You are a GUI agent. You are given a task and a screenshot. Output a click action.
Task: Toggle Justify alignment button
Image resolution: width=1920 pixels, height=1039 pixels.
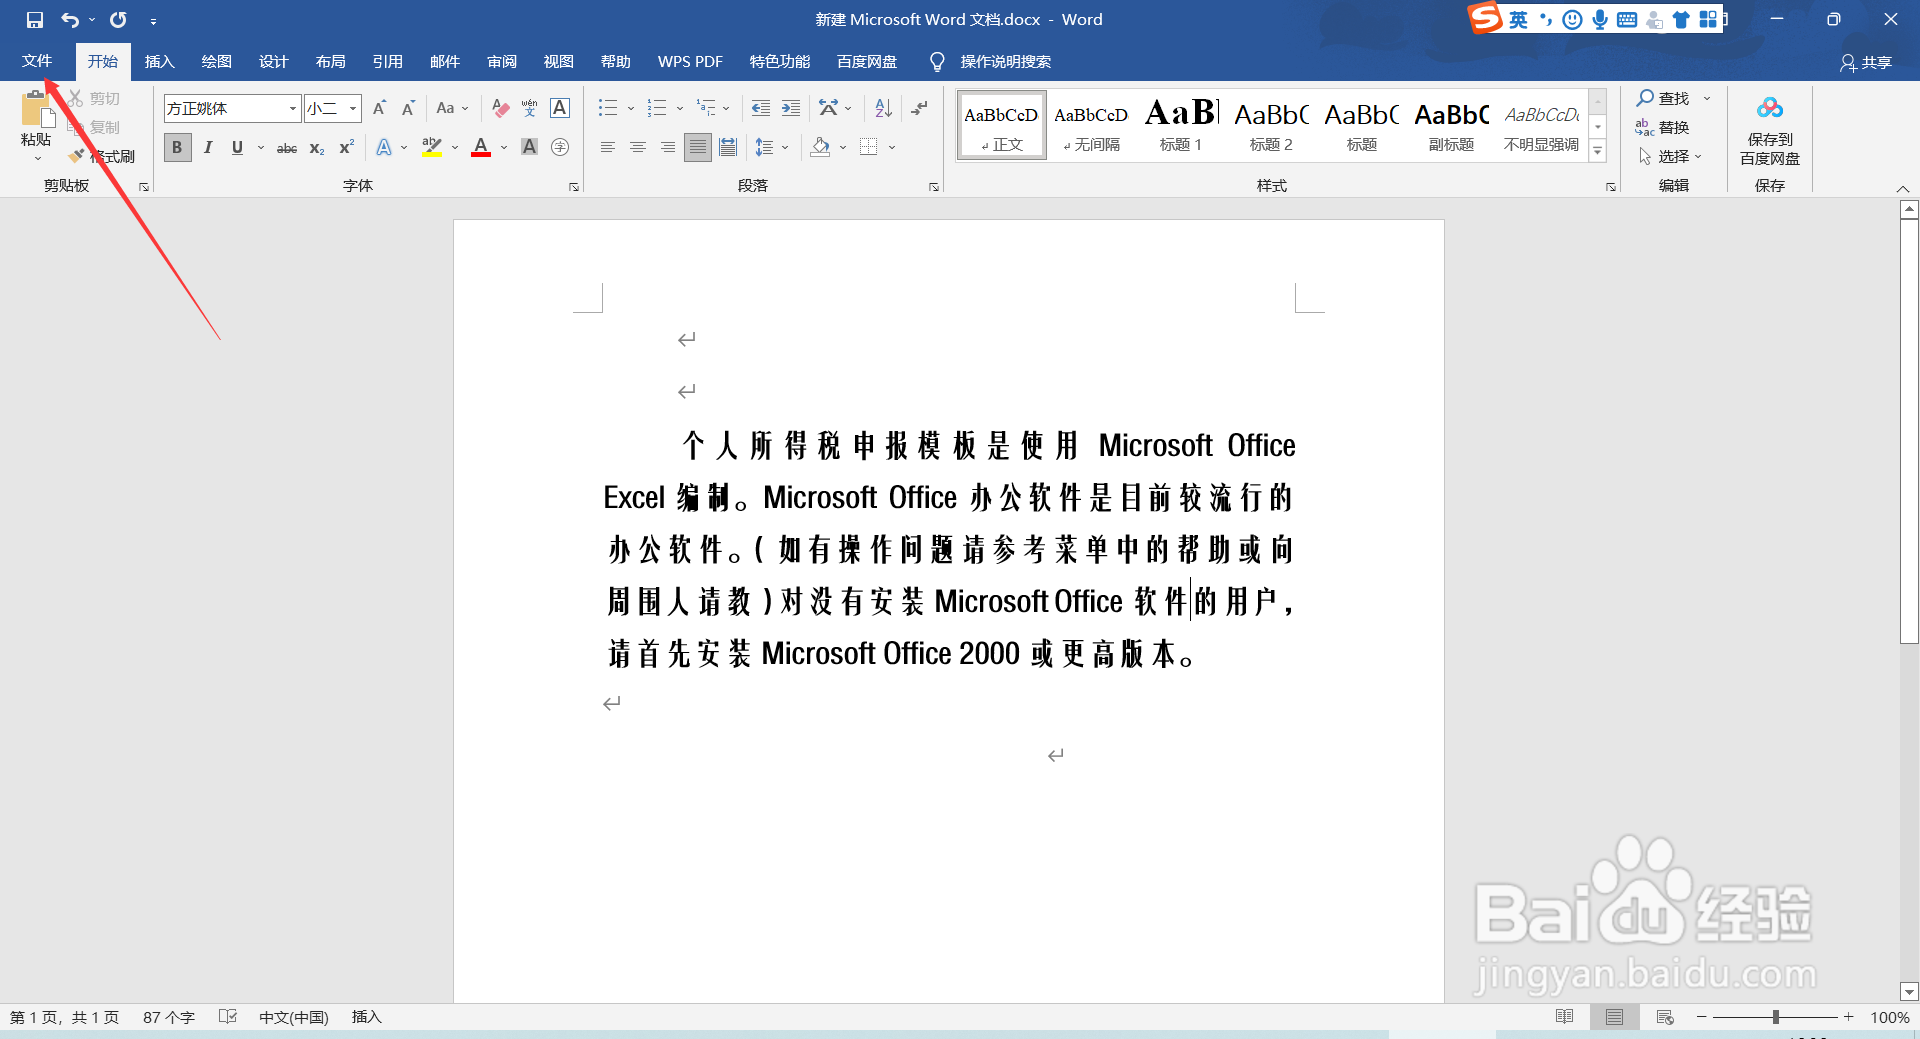pos(698,148)
